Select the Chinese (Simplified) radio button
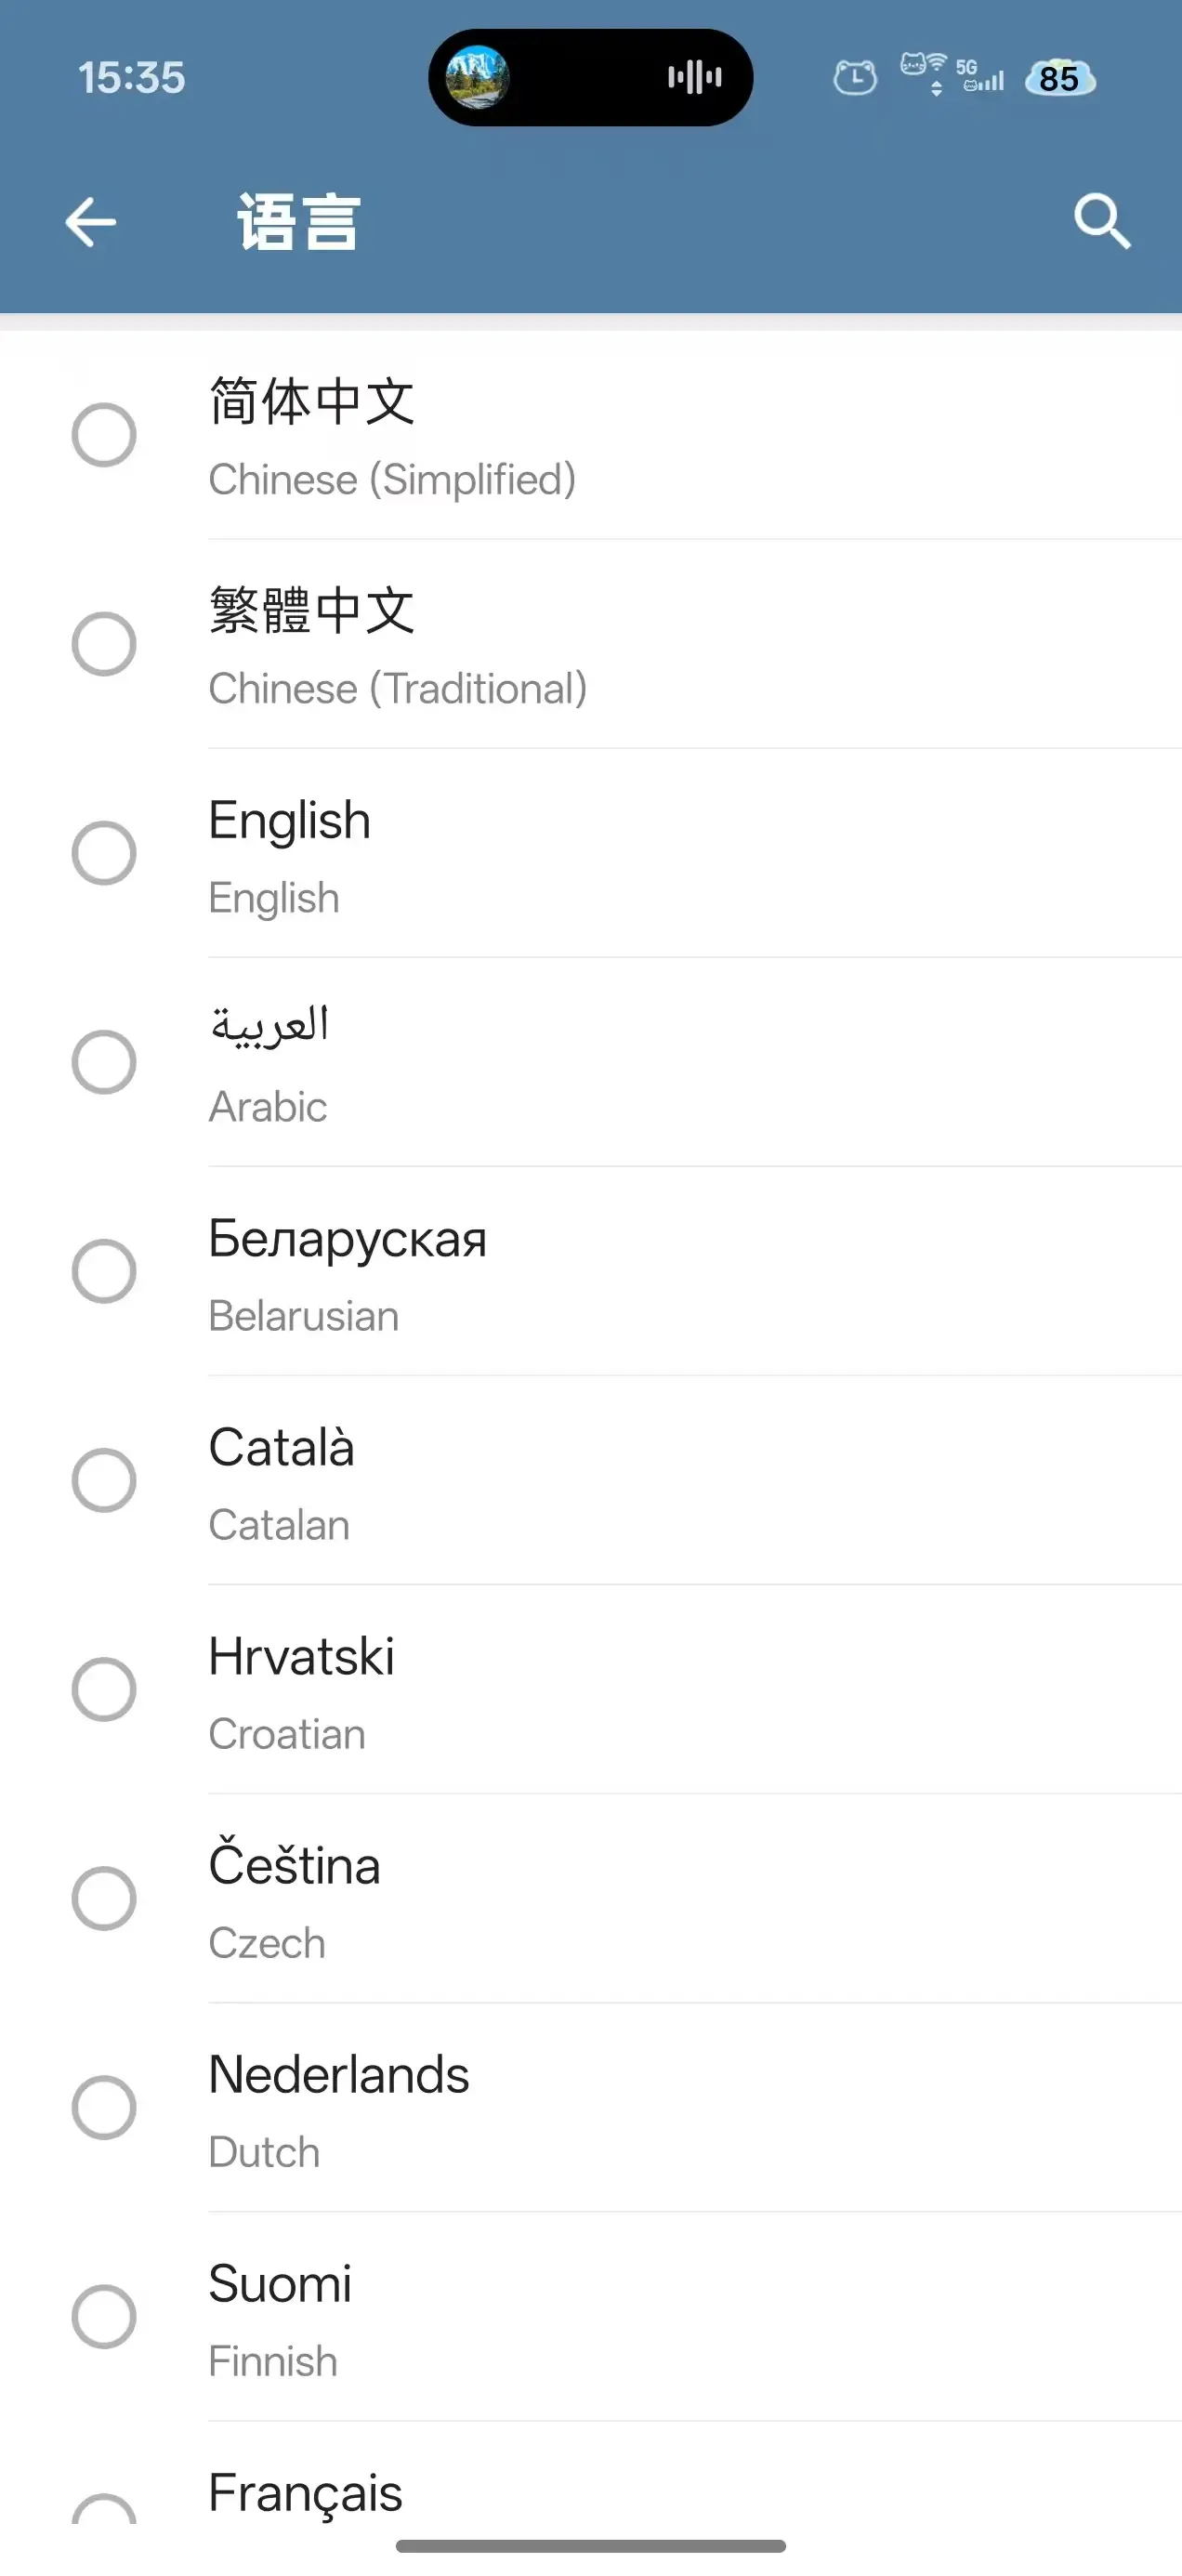Viewport: 1182px width, 2576px height. [x=104, y=435]
